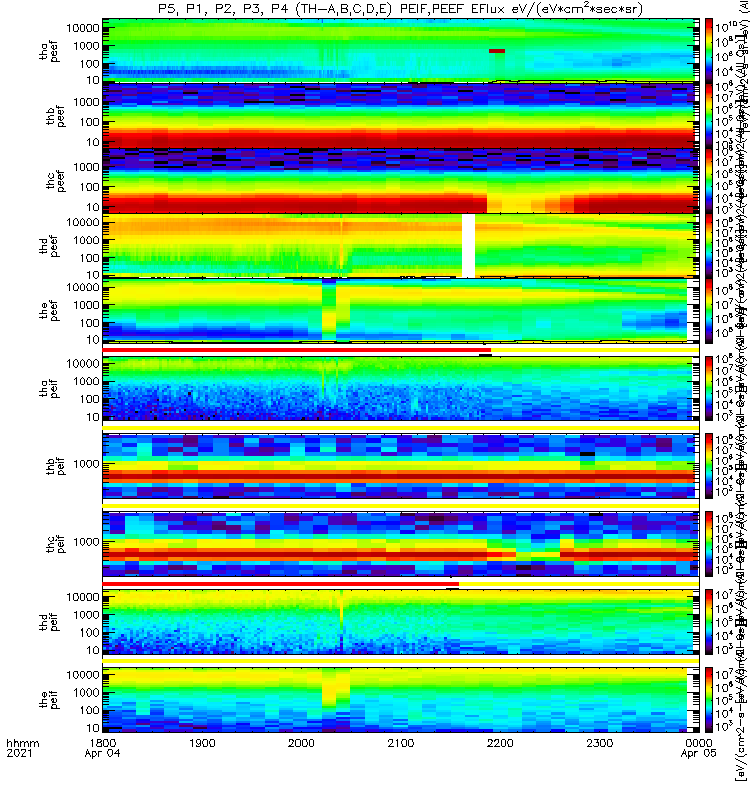
Task: Click the yellow bar below thd peif panel
Action: pyautogui.click(x=401, y=661)
